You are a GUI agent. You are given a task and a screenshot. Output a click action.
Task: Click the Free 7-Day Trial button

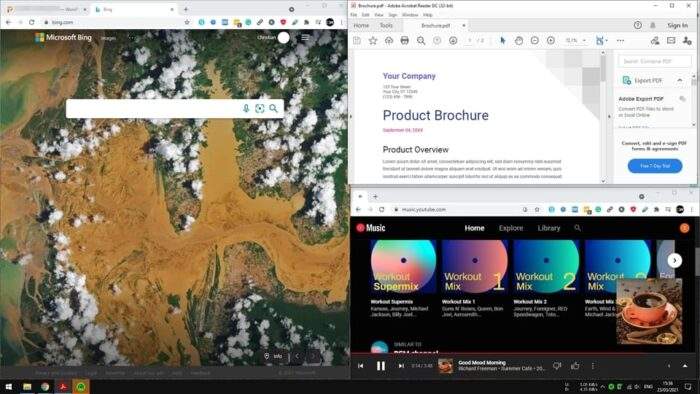click(x=654, y=166)
